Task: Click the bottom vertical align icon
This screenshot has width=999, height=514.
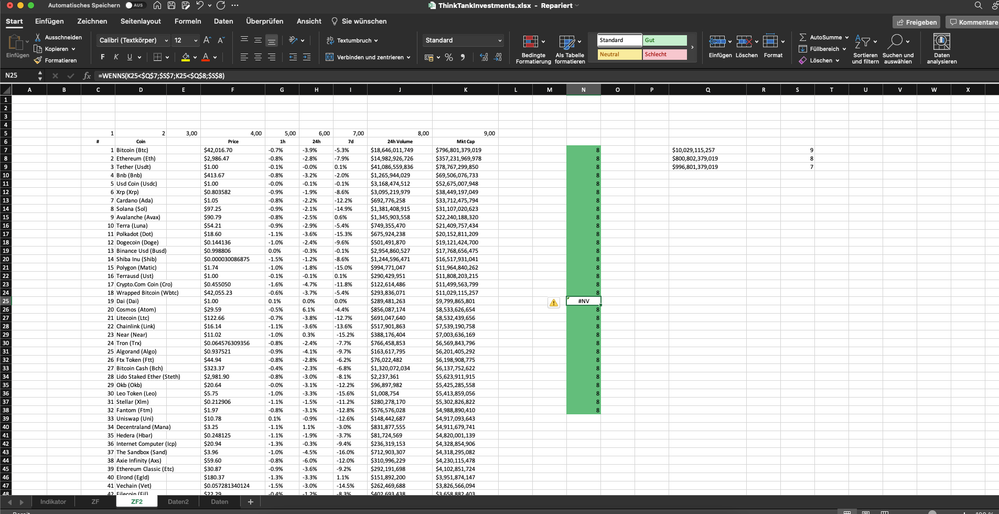Action: (272, 40)
